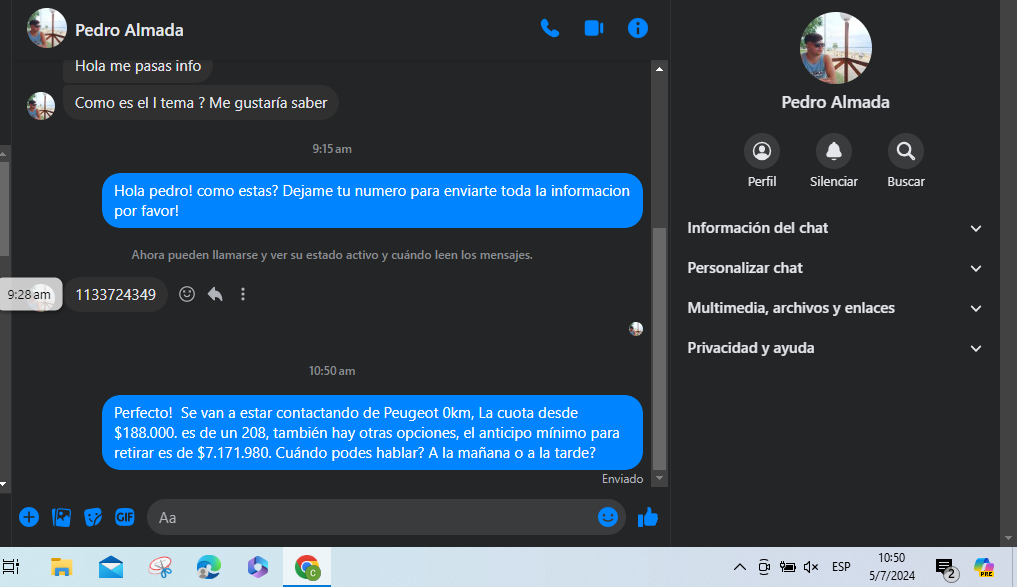
Task: Select the message 'Hola me pasas info'
Action: 138,67
